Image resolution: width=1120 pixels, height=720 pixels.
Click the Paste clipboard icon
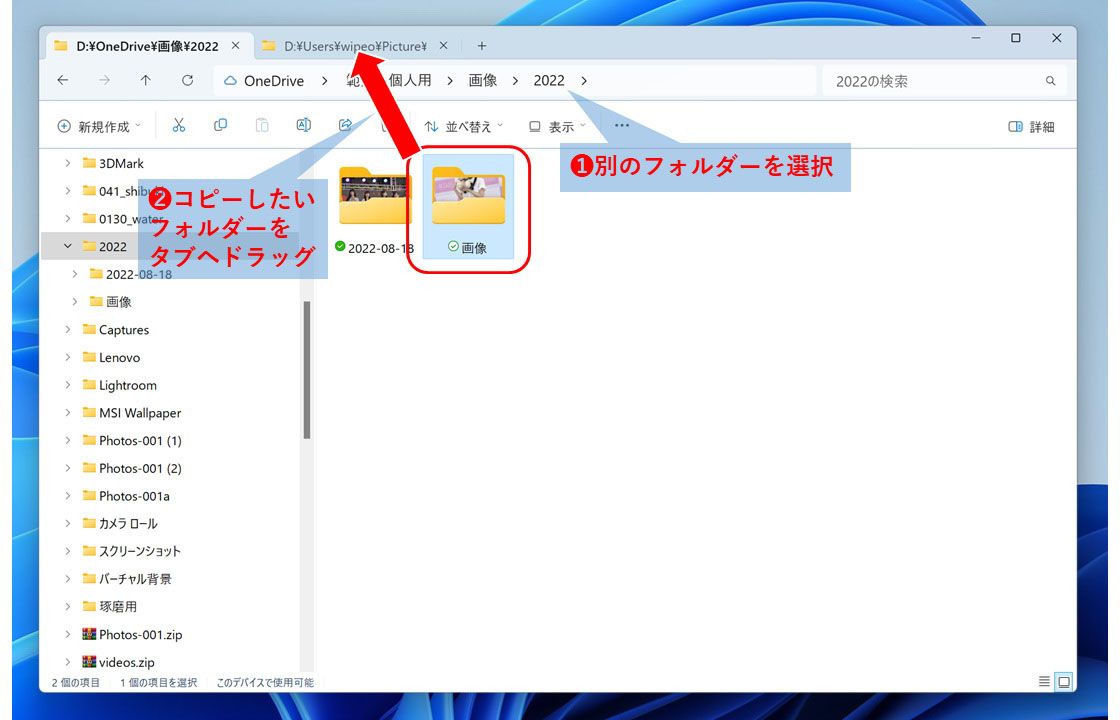262,126
